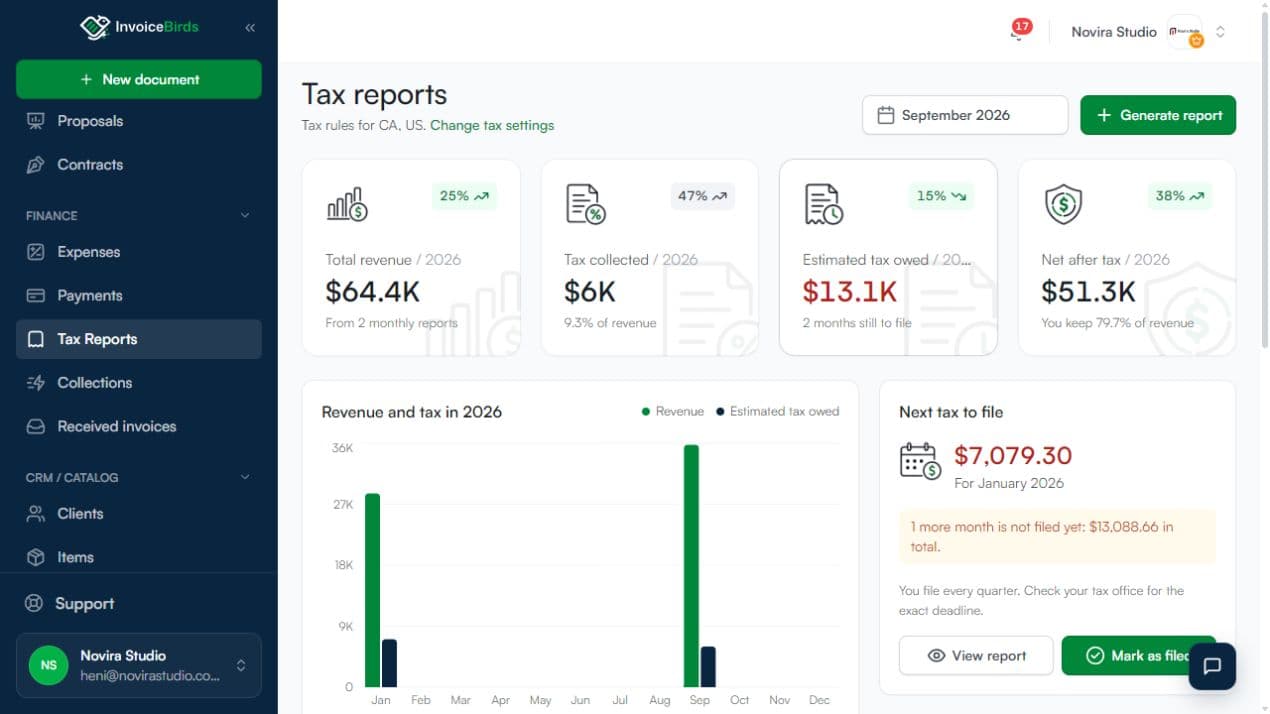
Task: Click the Received invoices inbox icon
Action: pyautogui.click(x=36, y=426)
